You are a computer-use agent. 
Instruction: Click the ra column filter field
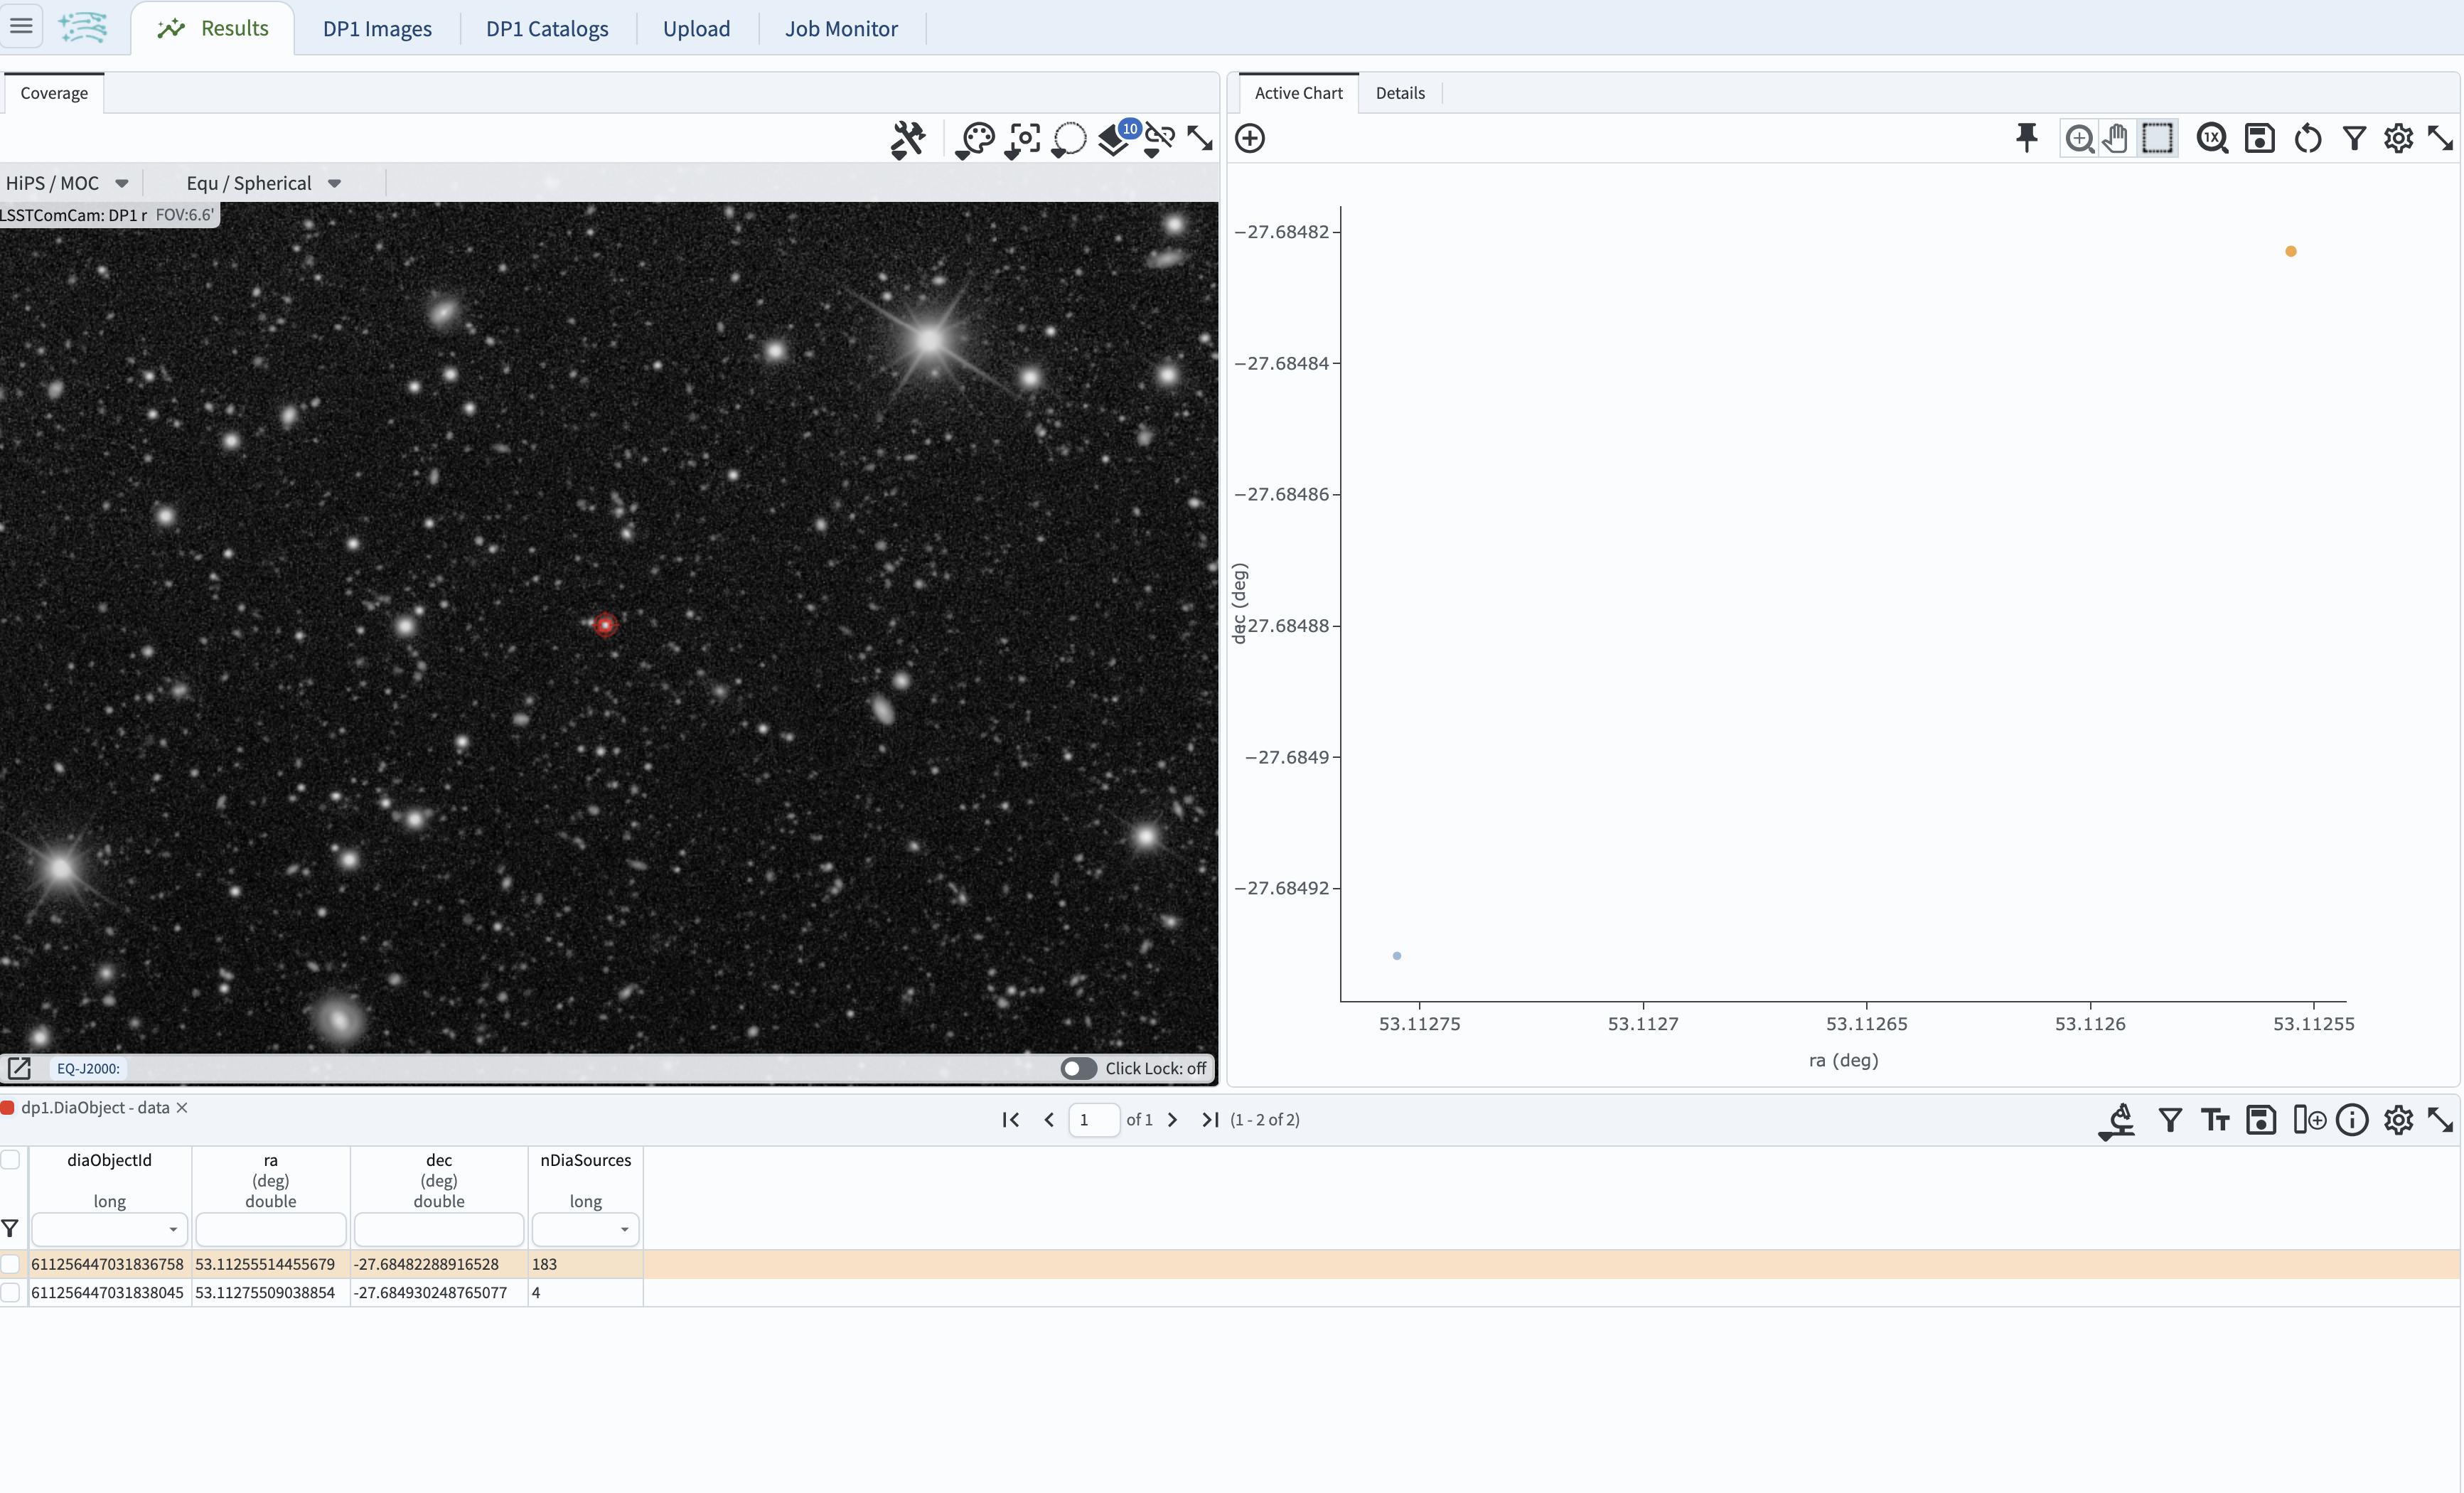tap(270, 1229)
